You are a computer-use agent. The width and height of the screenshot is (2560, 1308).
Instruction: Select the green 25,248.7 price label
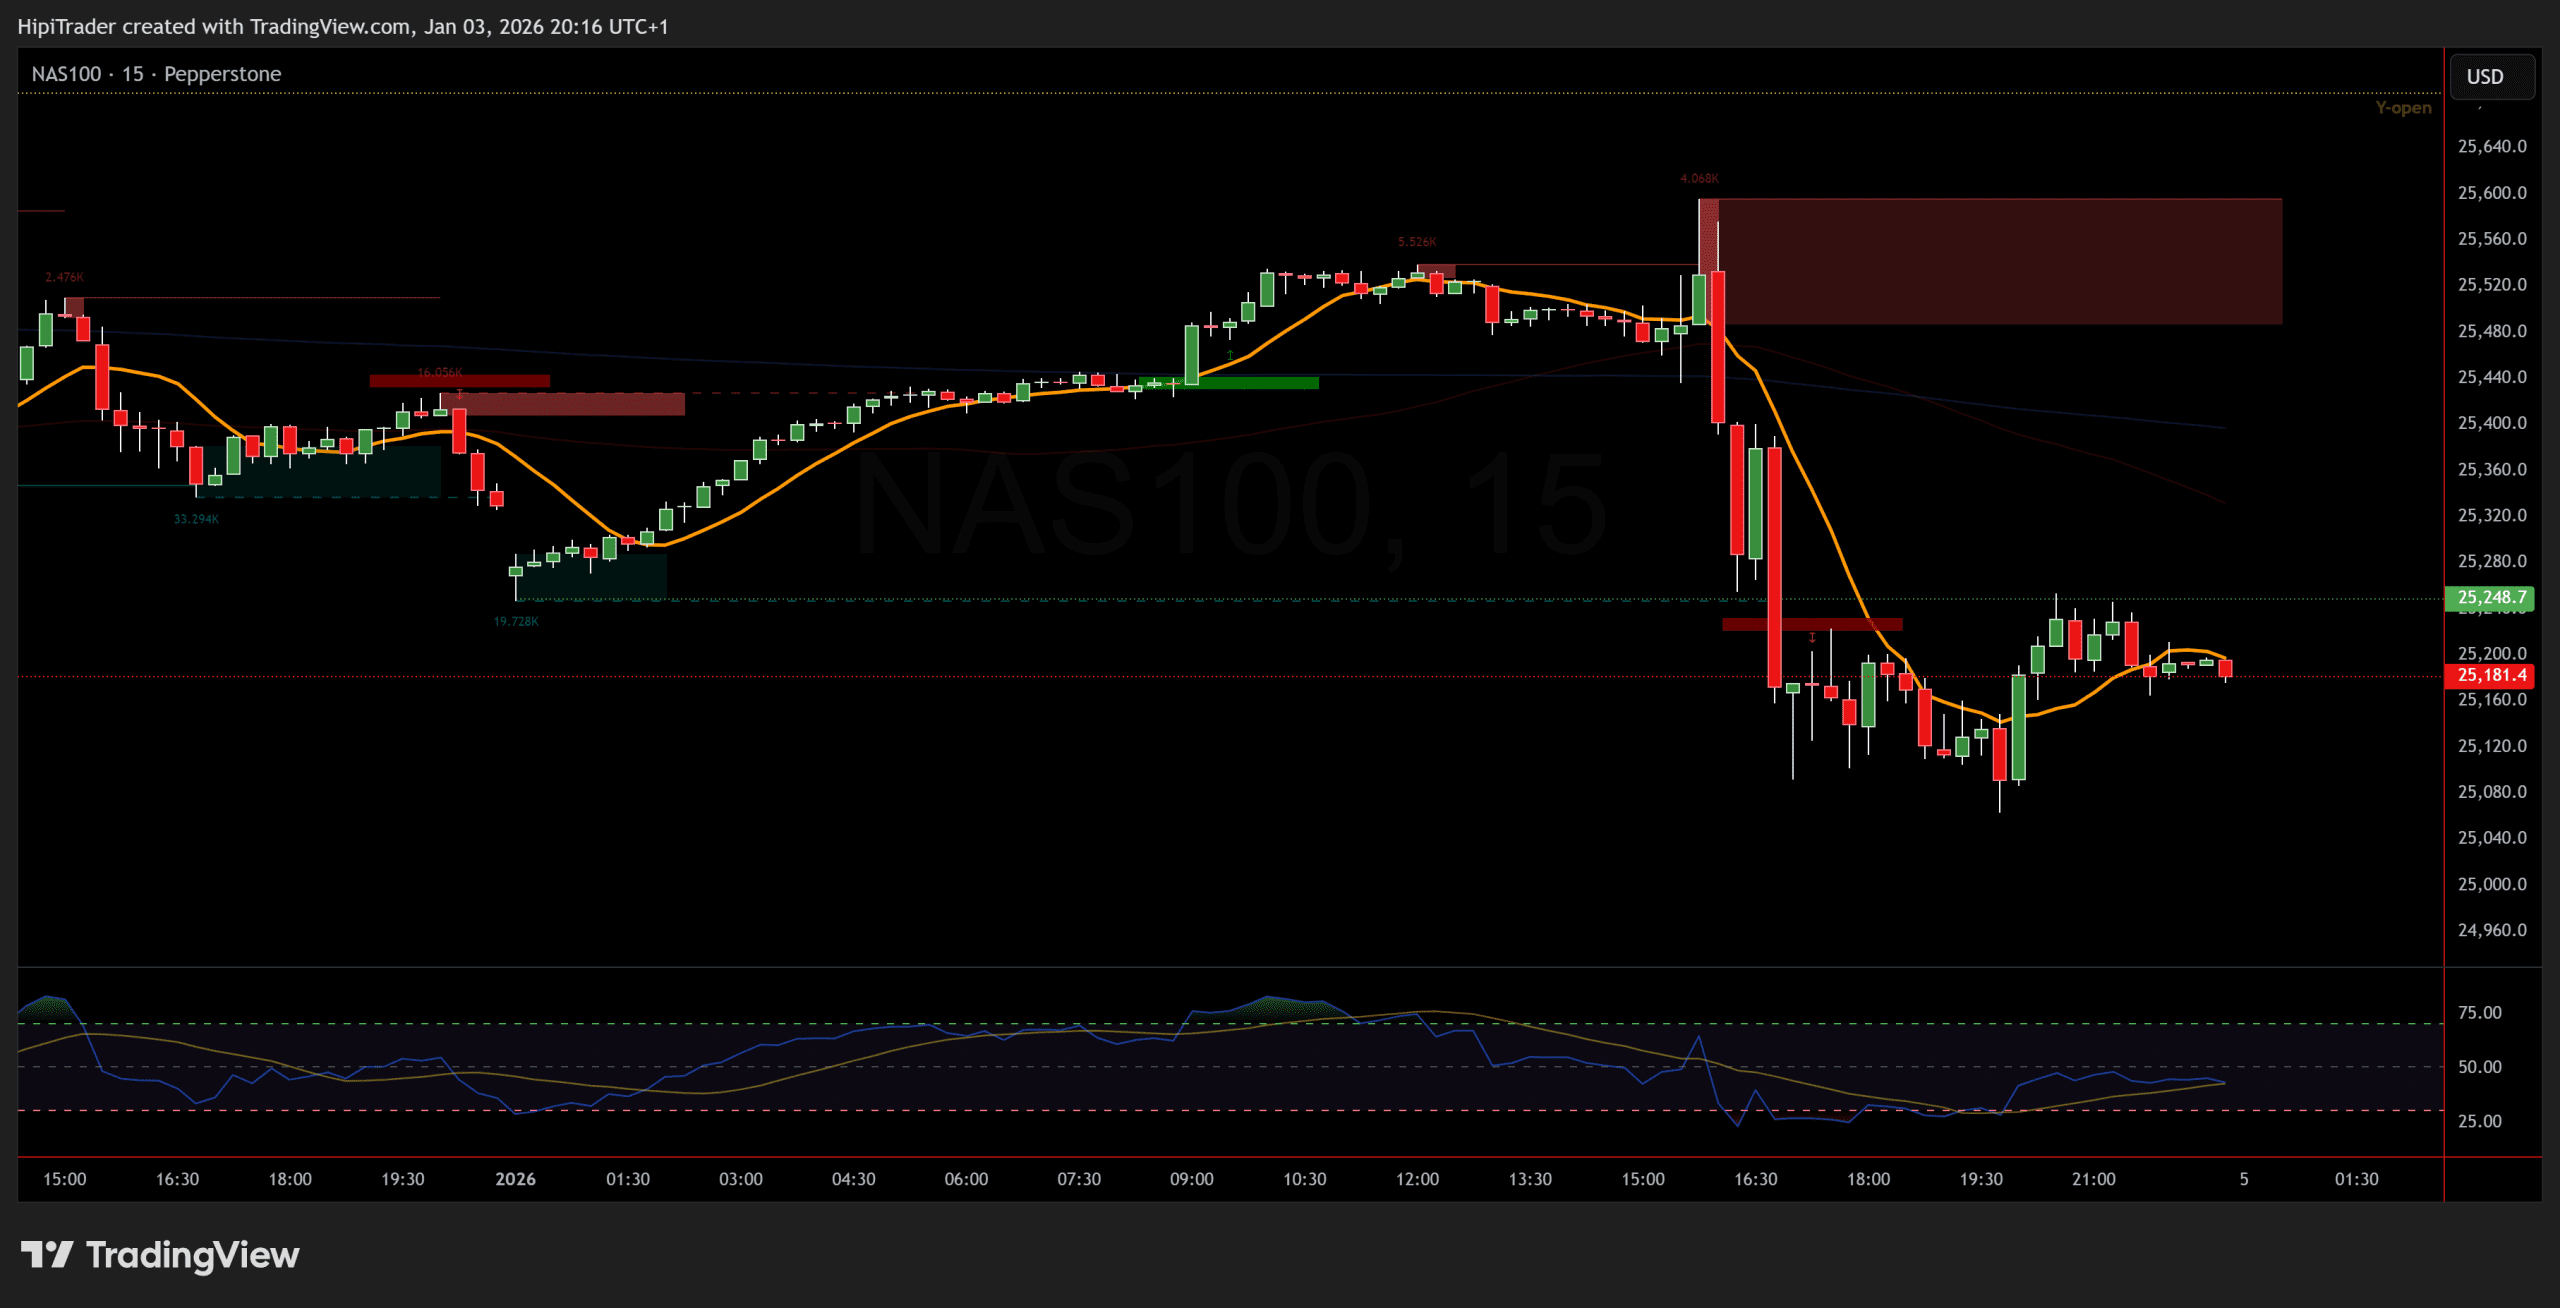[2492, 597]
